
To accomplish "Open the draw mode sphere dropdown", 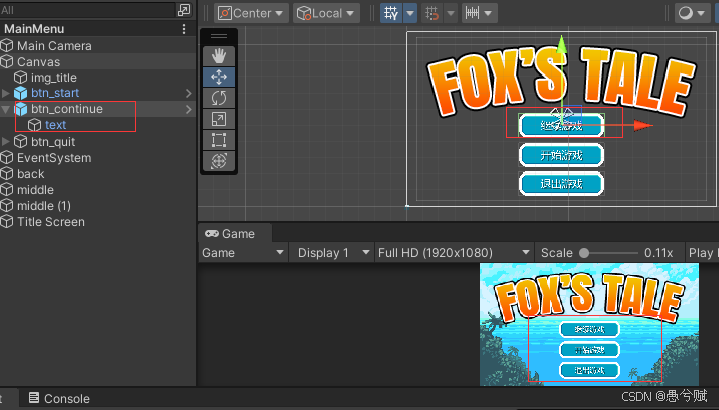I will (692, 13).
